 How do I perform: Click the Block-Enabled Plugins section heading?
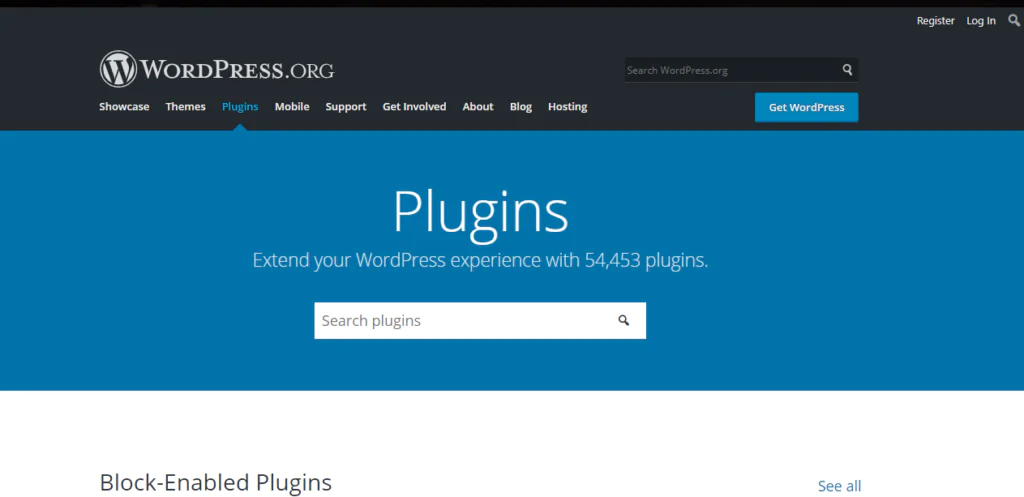click(x=216, y=483)
